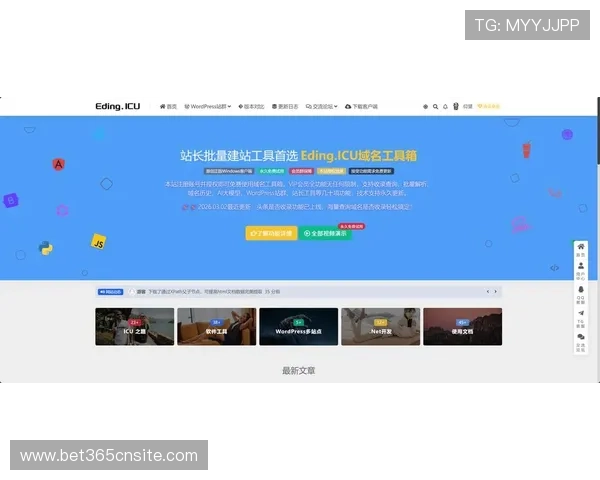Viewport: 600px width, 480px height.
Task: Open search via the magnifier icon
Action: click(435, 106)
